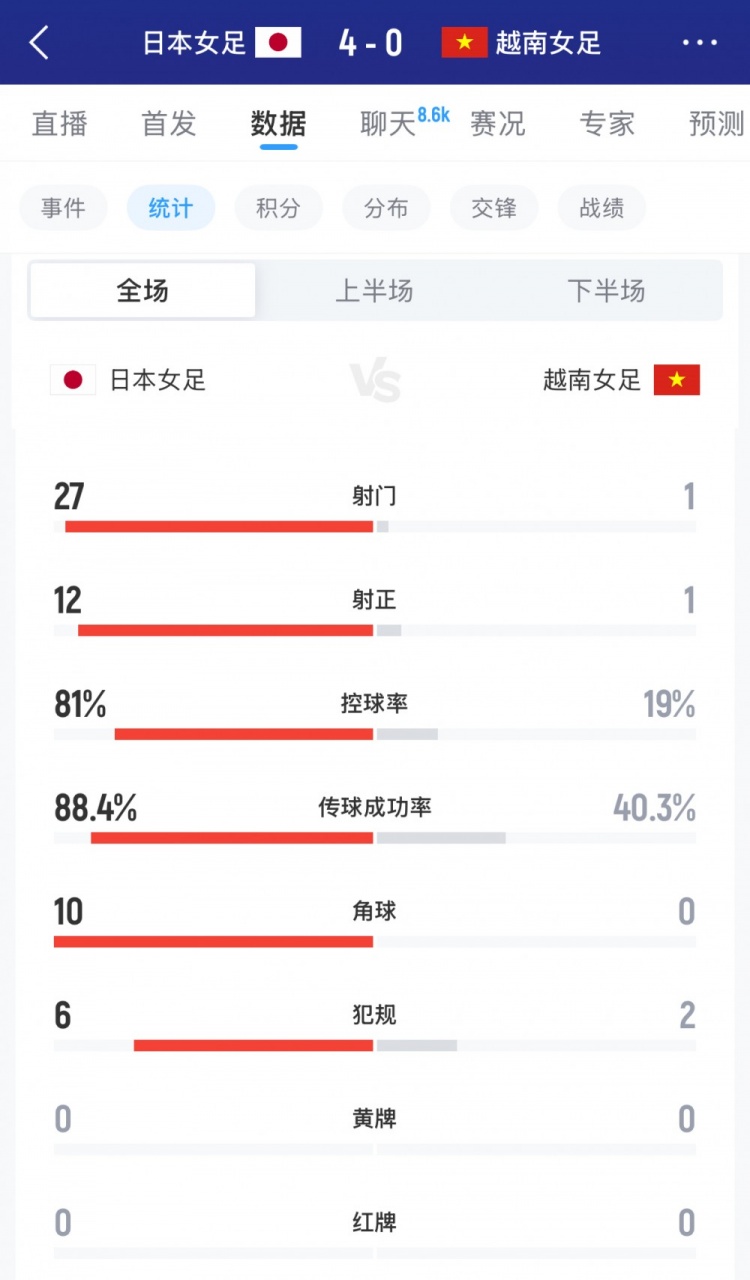Switch to the 上半场 (first half) segment
The width and height of the screenshot is (750, 1280).
(374, 290)
